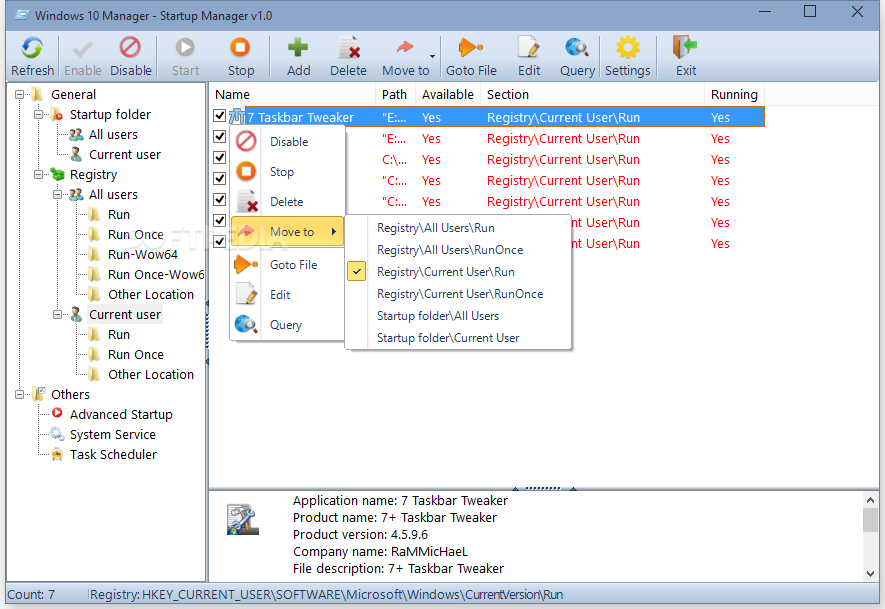Click the greyed Enable toolbar icon
The image size is (885, 609).
click(x=83, y=49)
